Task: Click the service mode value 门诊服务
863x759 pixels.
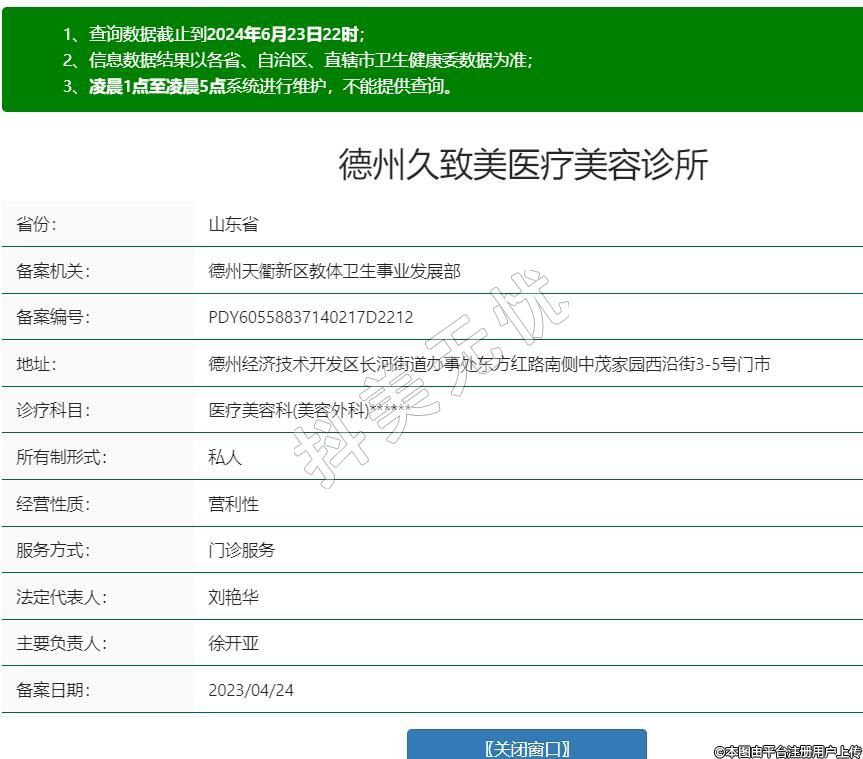Action: pyautogui.click(x=241, y=550)
